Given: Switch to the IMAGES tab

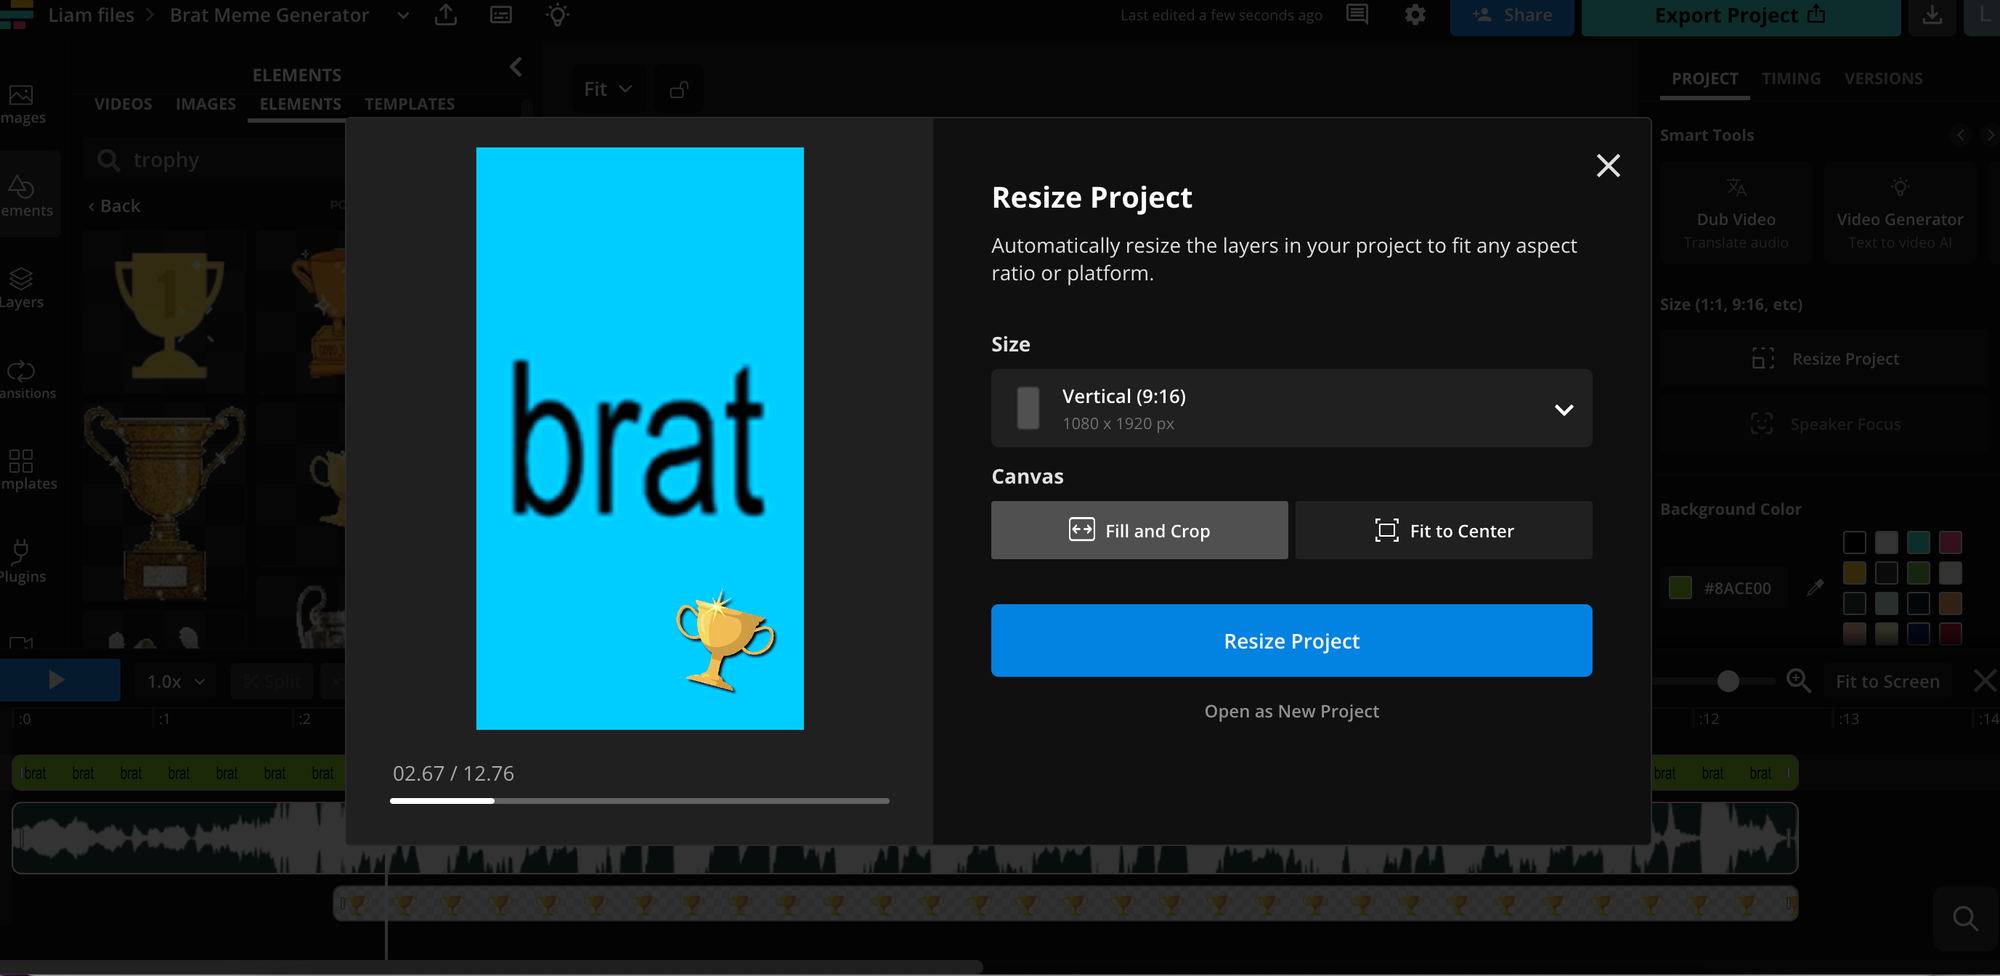Looking at the screenshot, I should (x=206, y=104).
